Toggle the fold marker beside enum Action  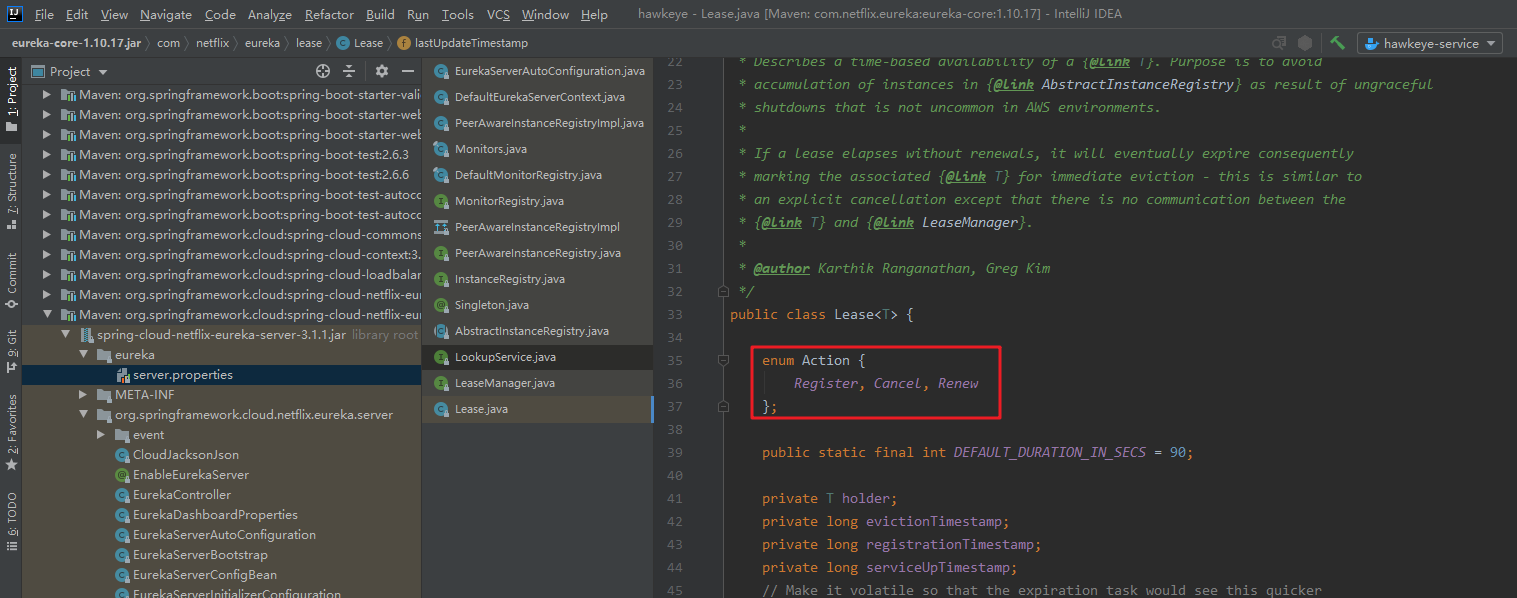[x=723, y=360]
